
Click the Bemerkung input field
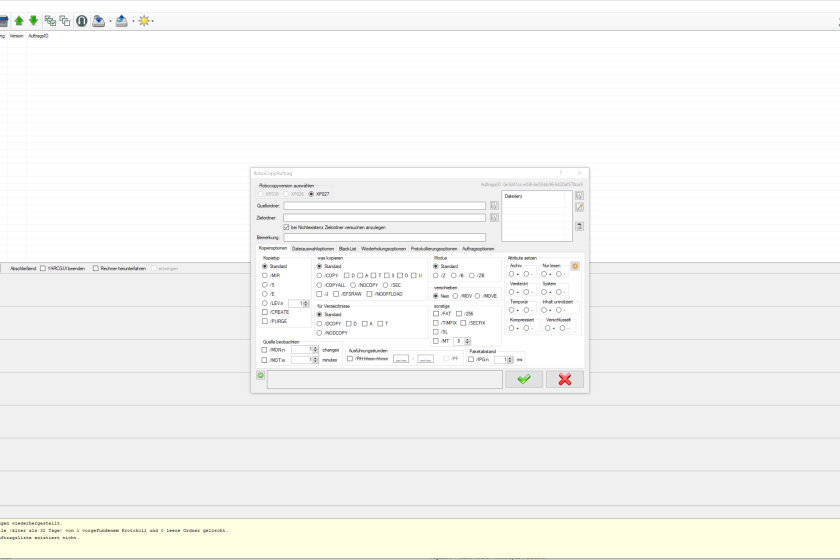[384, 237]
